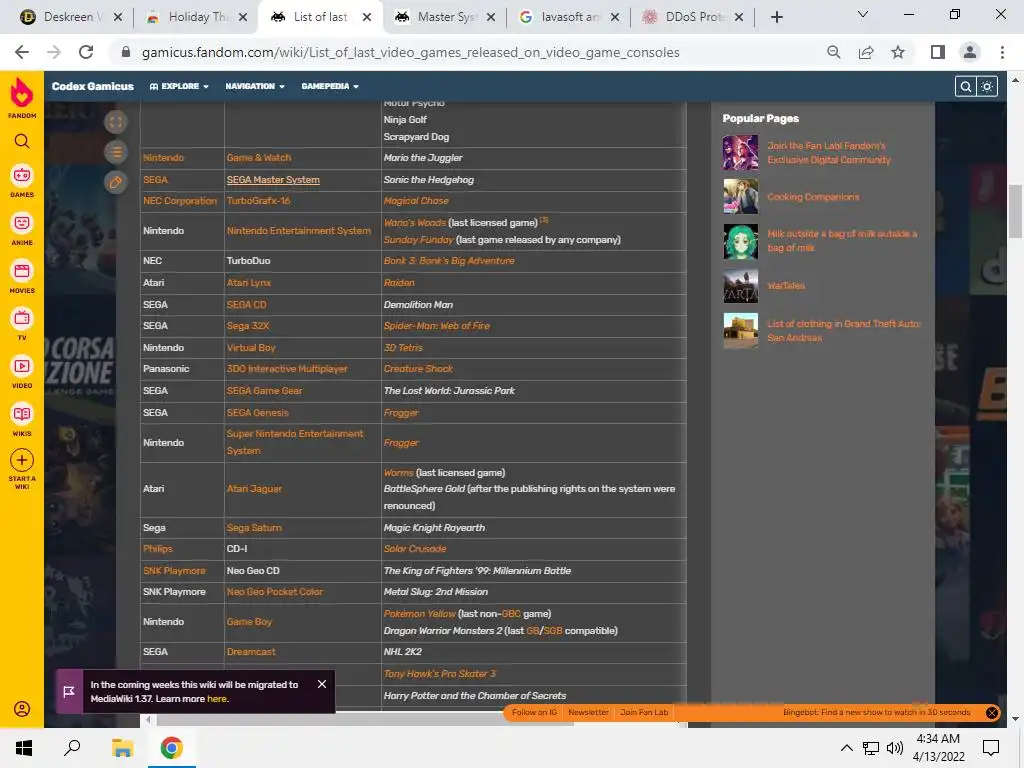Click the Join Fan Lab button
Screen dimensions: 1024x768
click(x=644, y=712)
